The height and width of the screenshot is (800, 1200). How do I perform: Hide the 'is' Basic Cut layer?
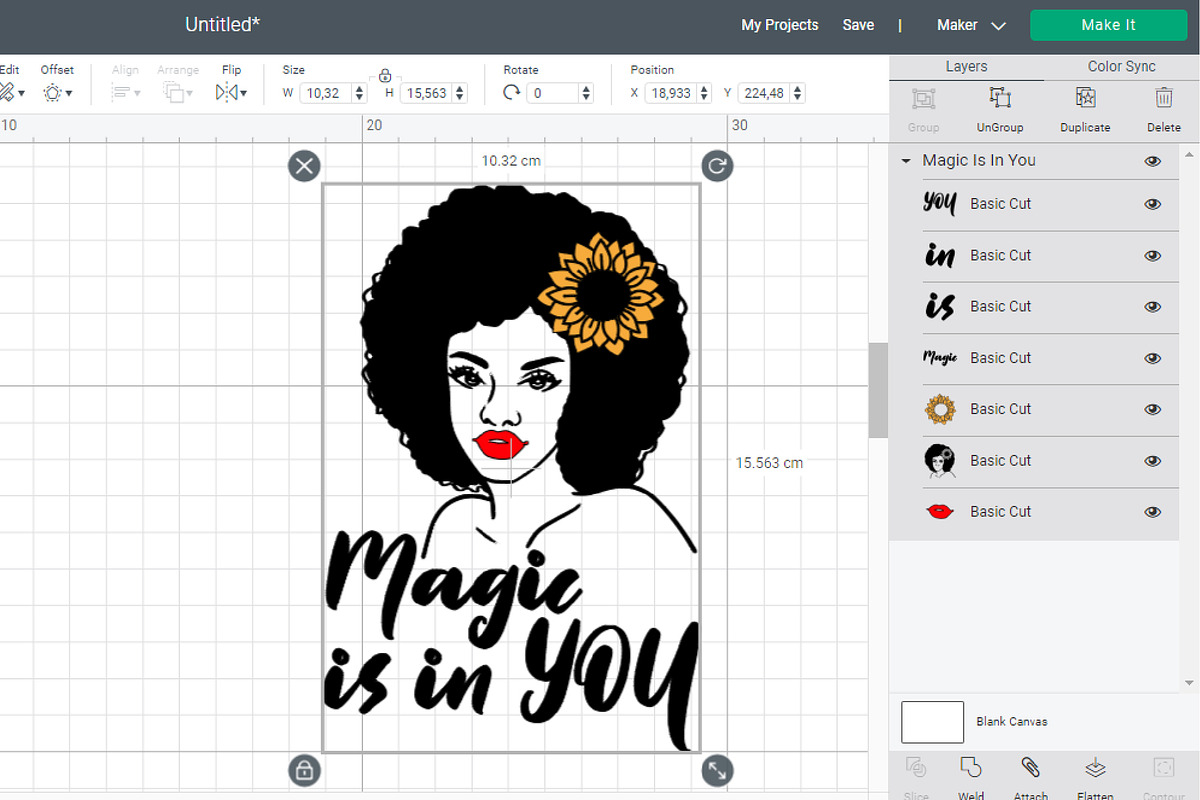tap(1153, 307)
